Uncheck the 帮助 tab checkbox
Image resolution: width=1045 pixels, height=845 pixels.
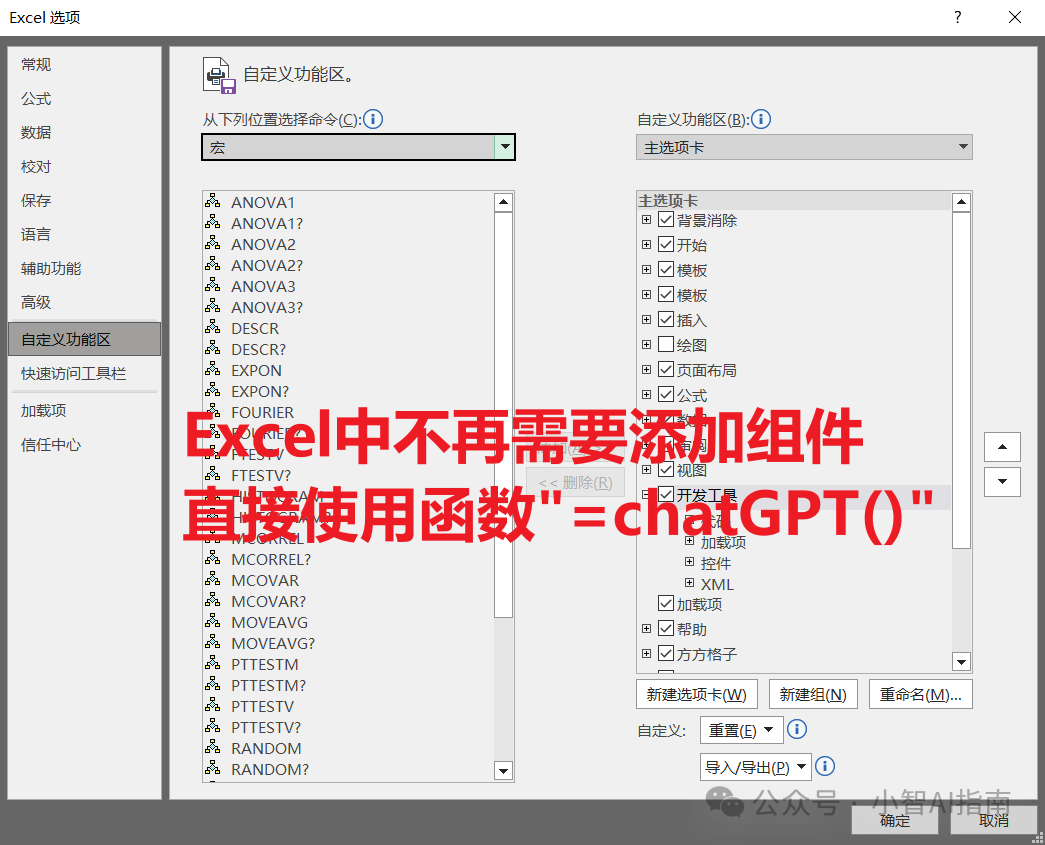click(x=666, y=628)
